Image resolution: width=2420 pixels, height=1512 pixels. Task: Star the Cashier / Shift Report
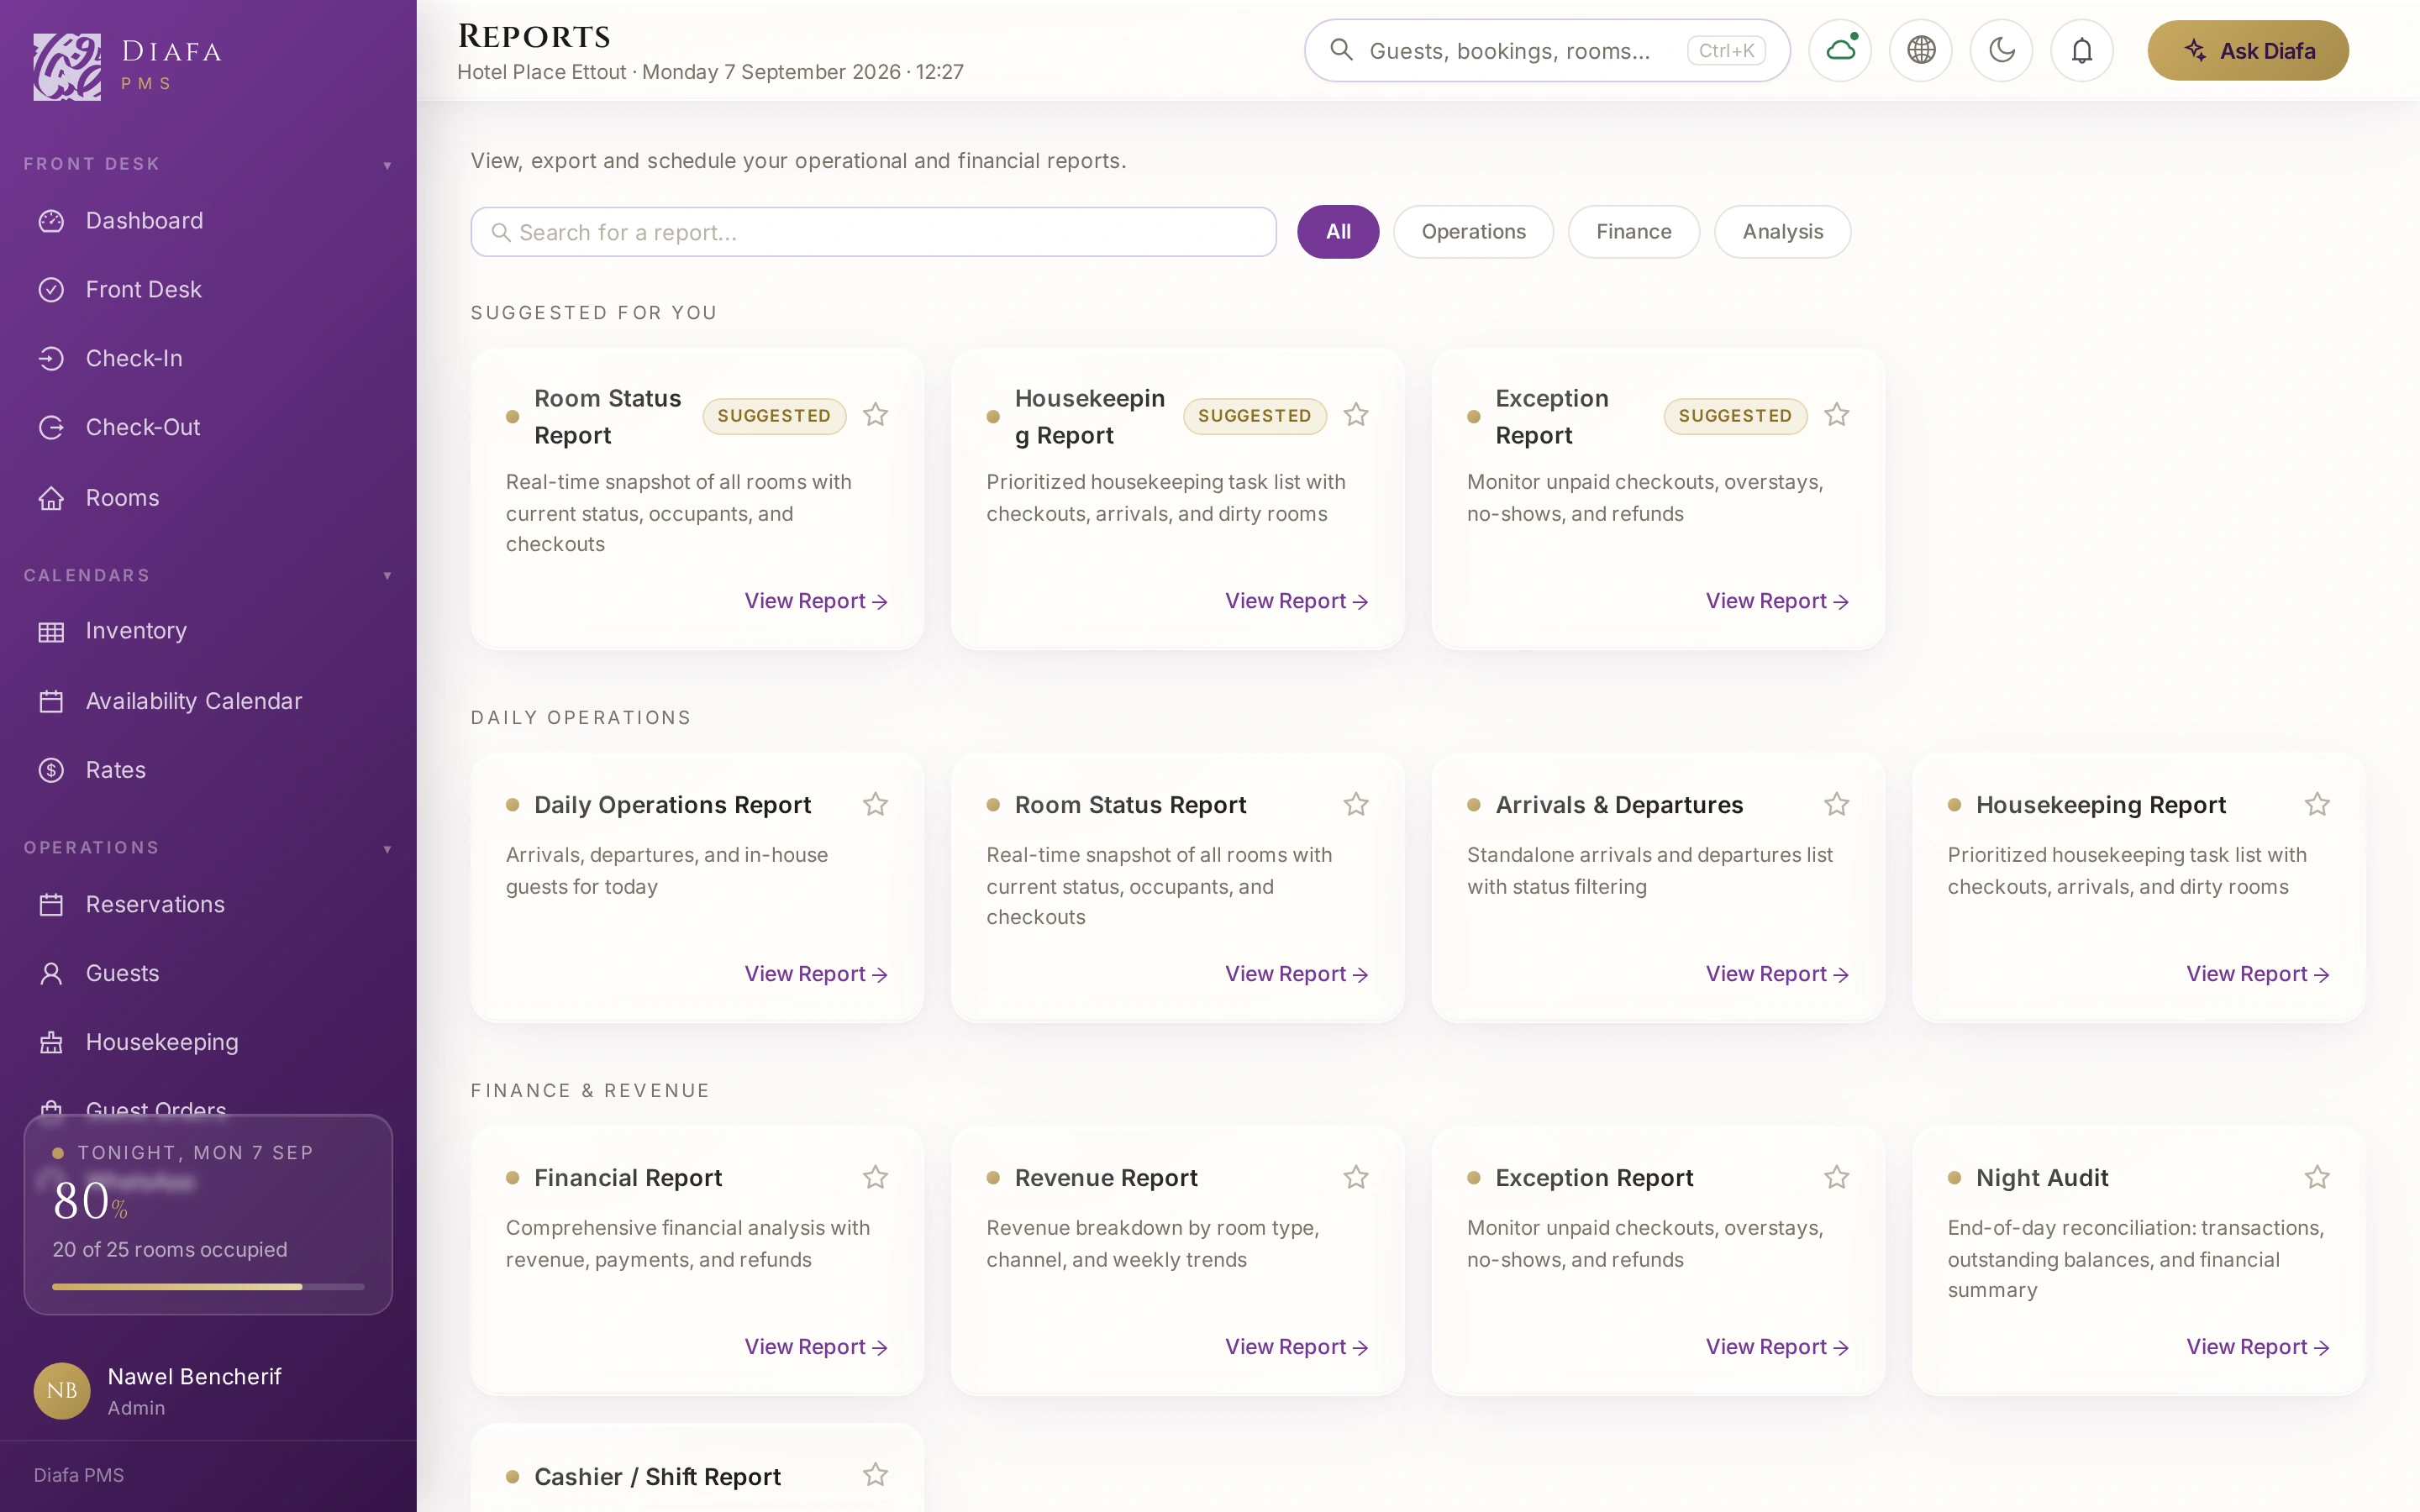tap(876, 1475)
